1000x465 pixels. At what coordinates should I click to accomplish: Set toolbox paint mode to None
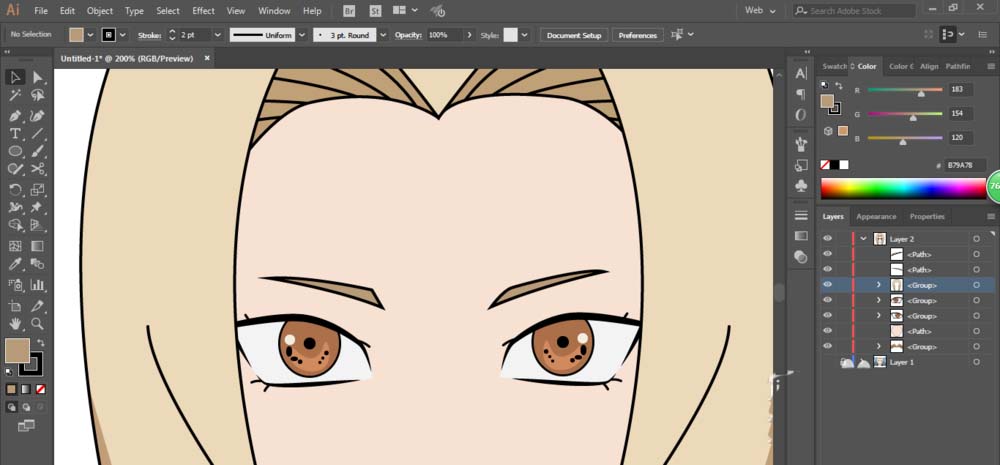40,389
